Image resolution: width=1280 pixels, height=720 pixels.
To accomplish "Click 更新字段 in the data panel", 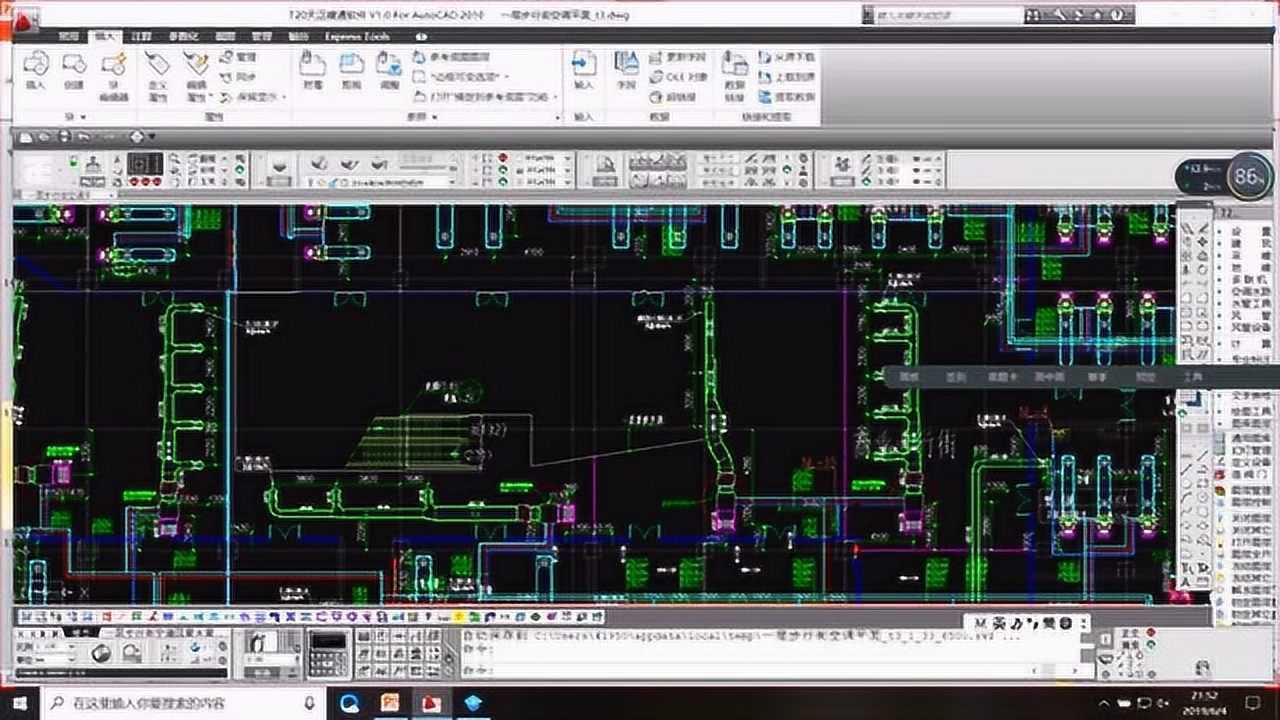I will point(680,57).
